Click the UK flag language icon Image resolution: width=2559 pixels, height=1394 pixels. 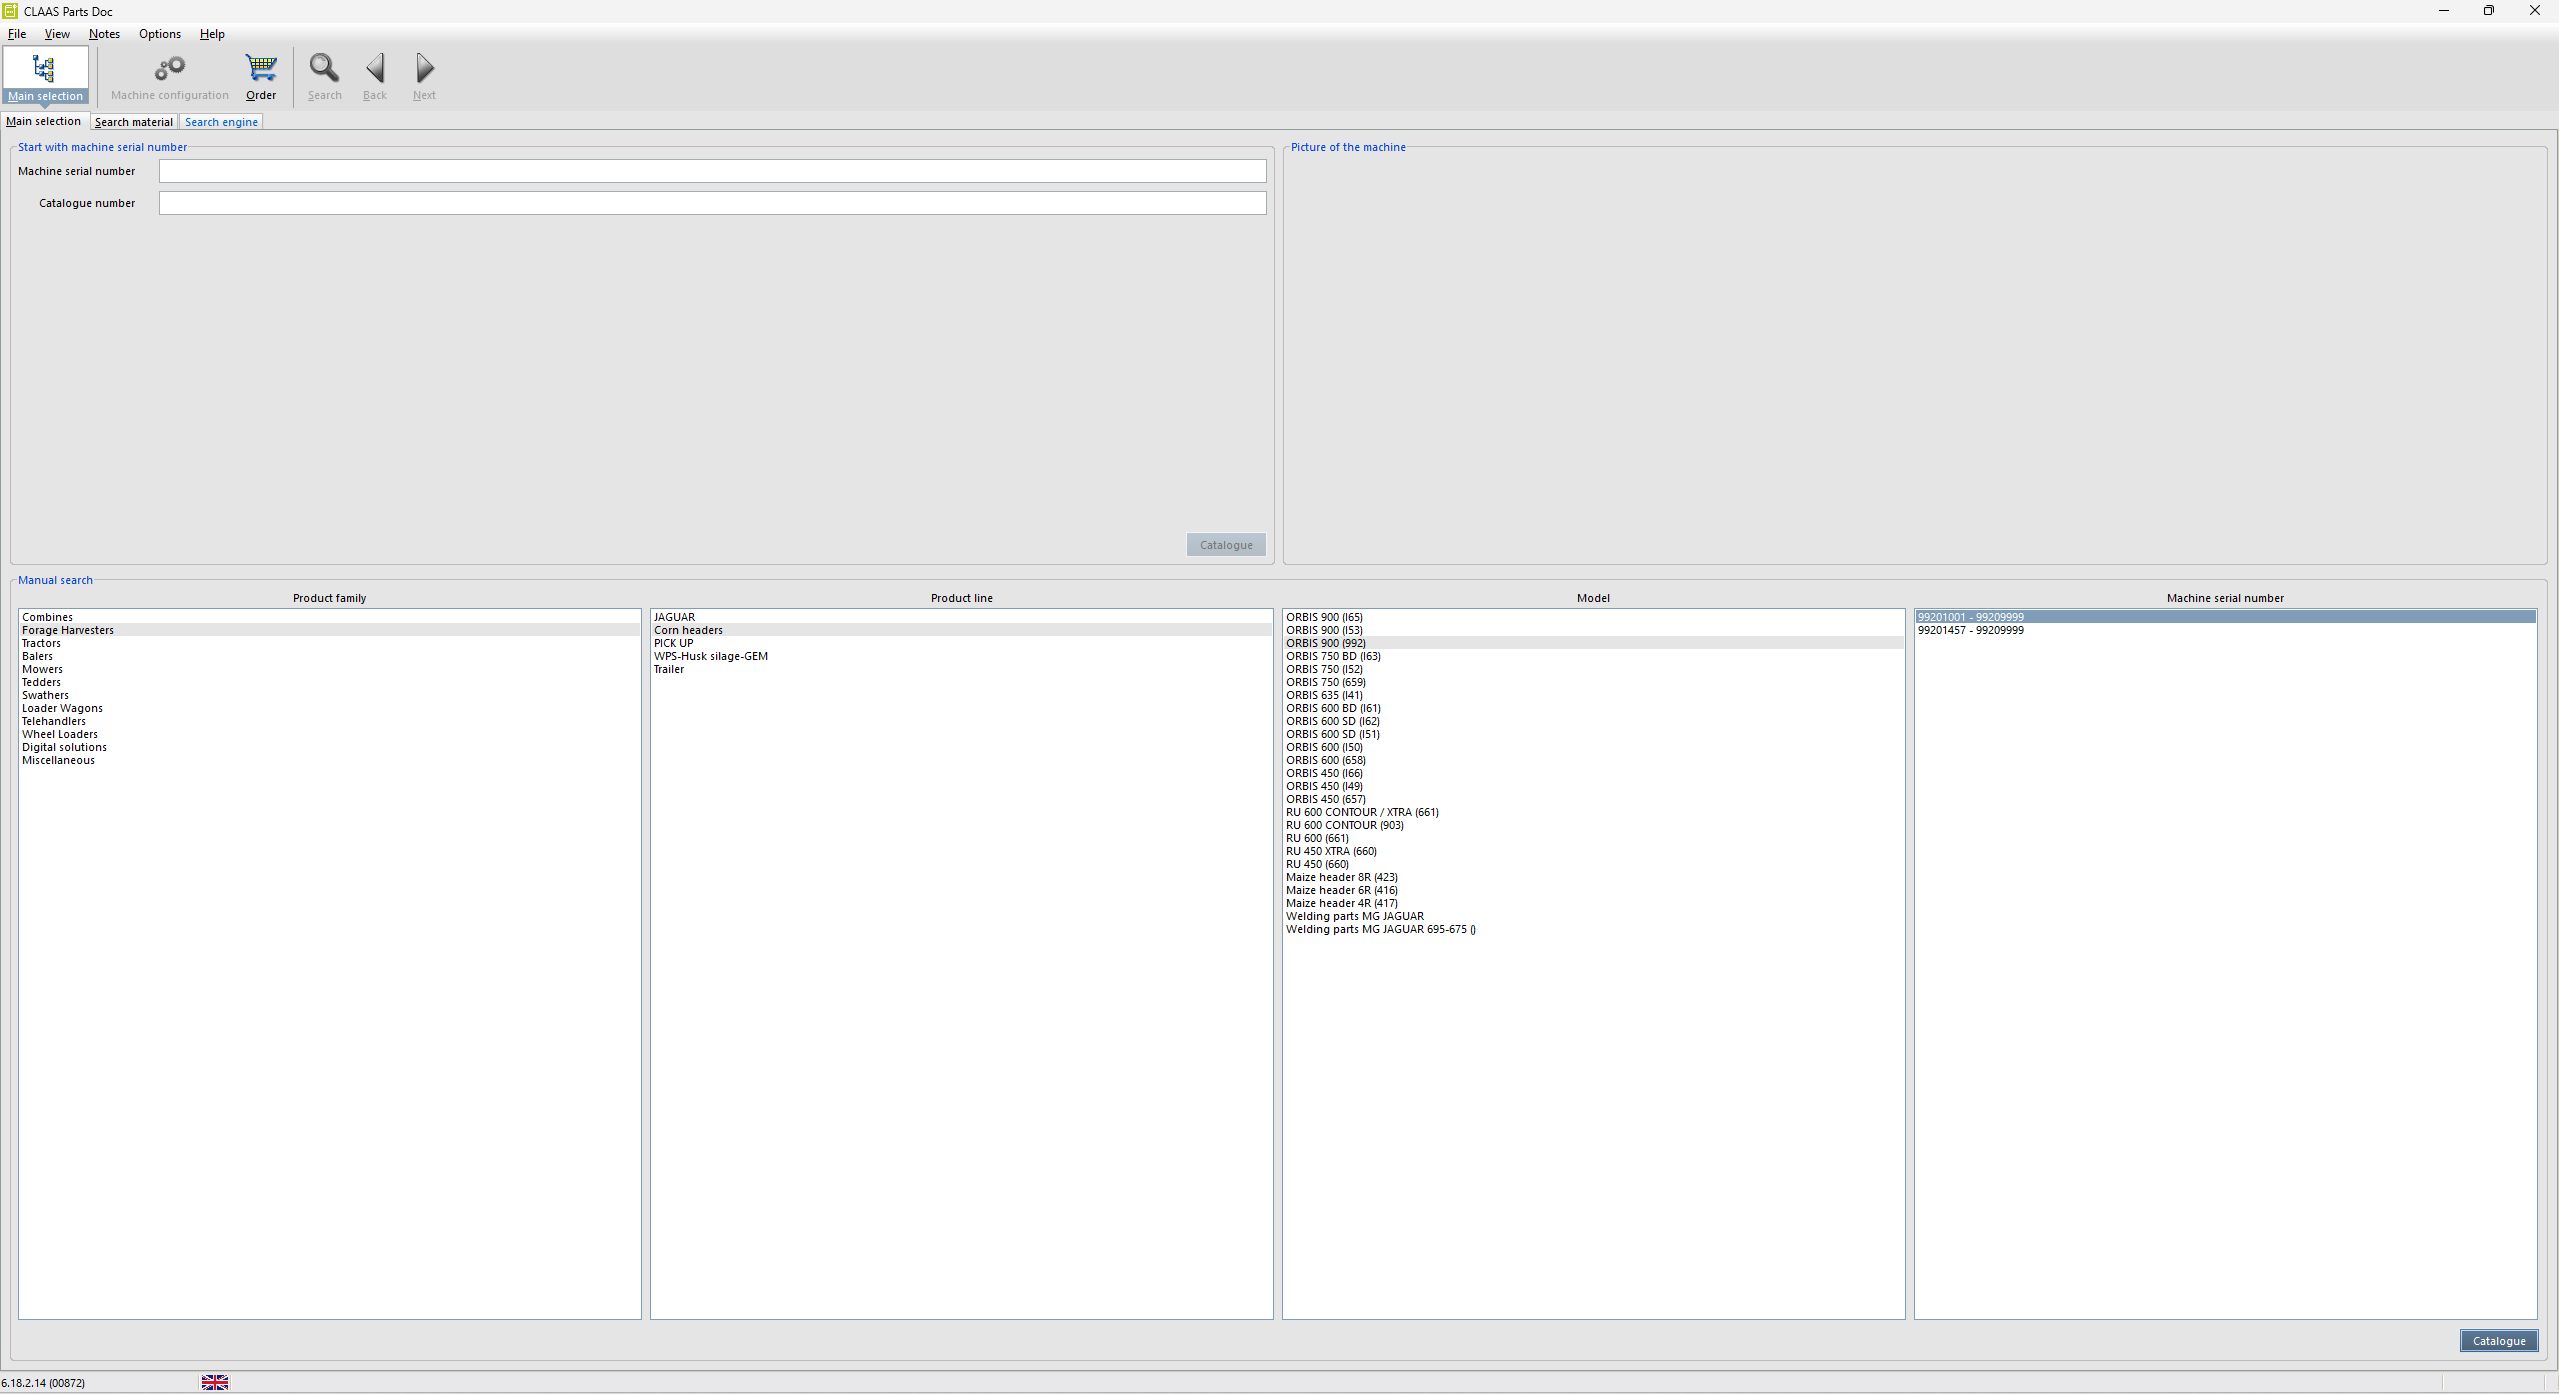(215, 1382)
